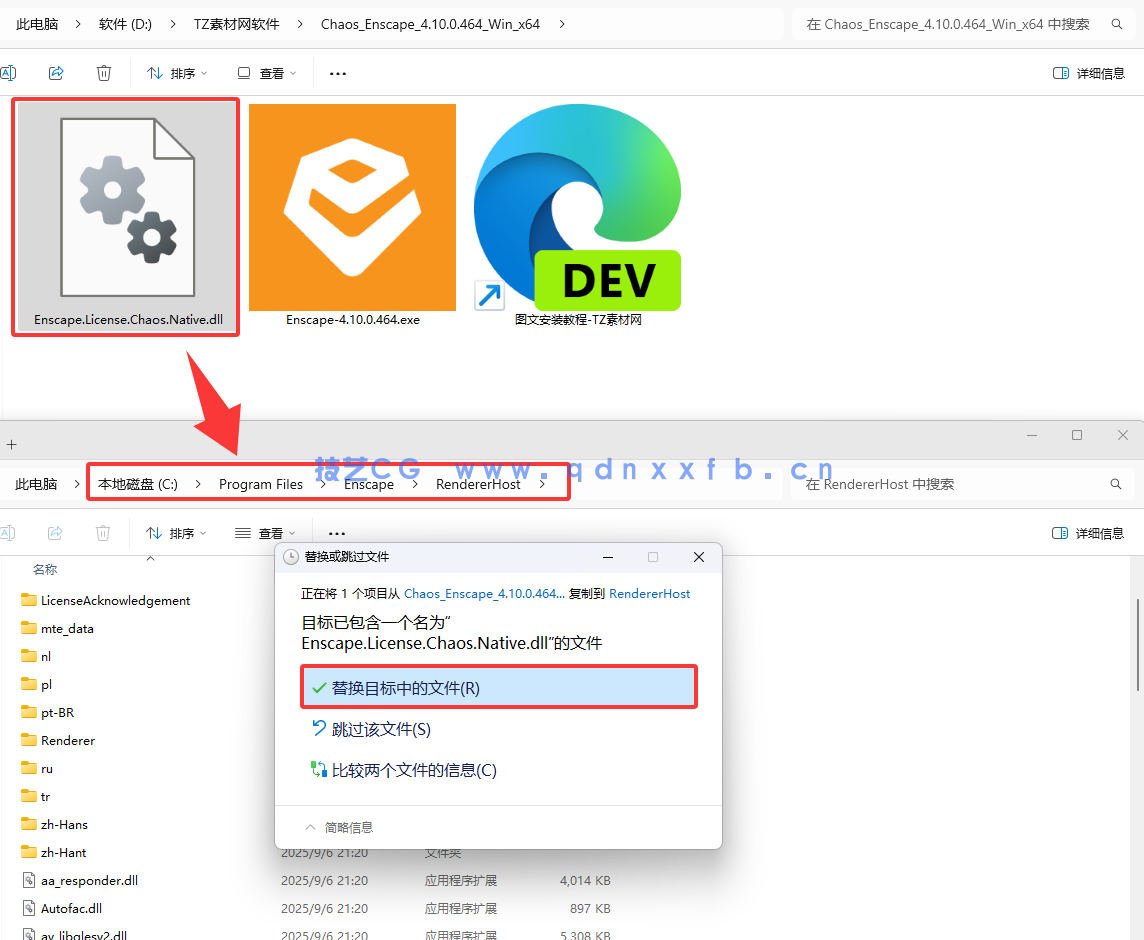1144x940 pixels.
Task: Toggle the 详细信息 pane in top window
Action: tap(1089, 73)
